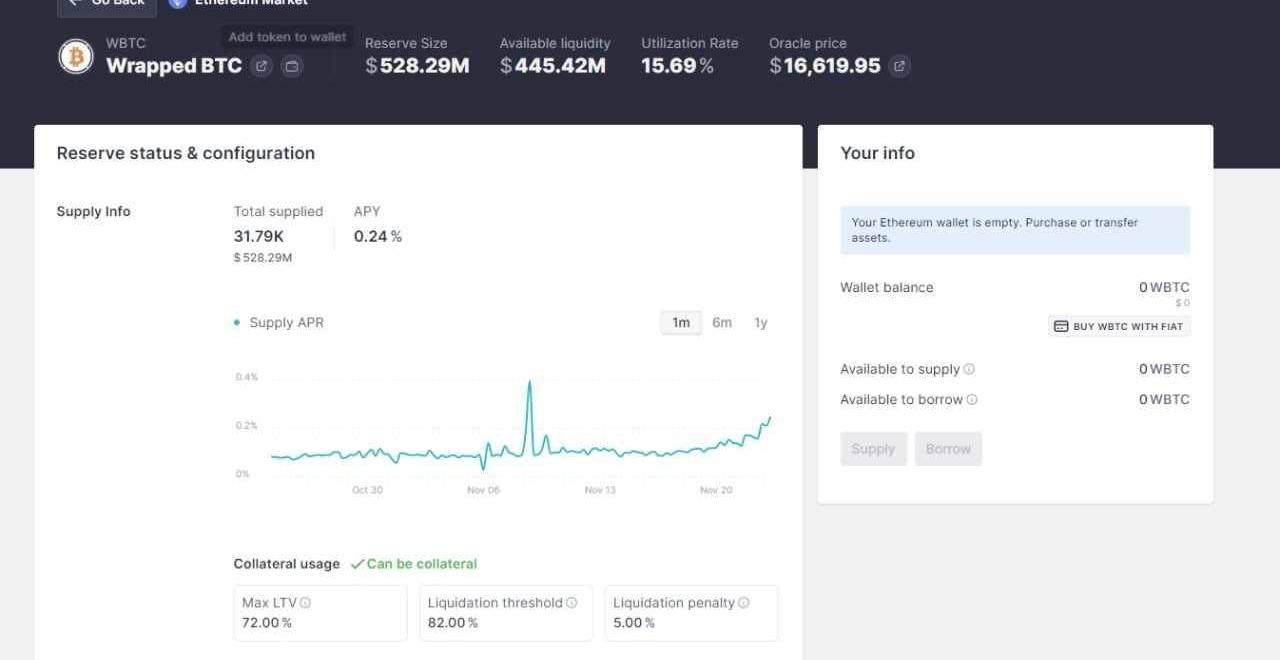This screenshot has height=660, width=1280.
Task: Open the Liquidation threshold info icon
Action: pos(572,603)
